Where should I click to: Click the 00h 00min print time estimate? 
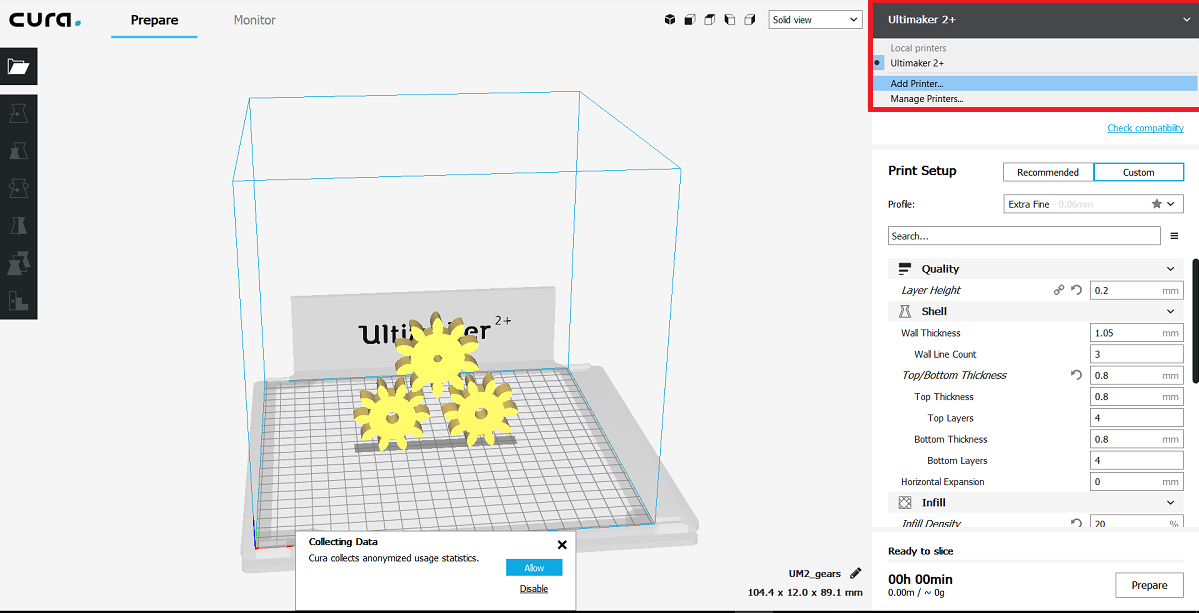click(x=920, y=579)
